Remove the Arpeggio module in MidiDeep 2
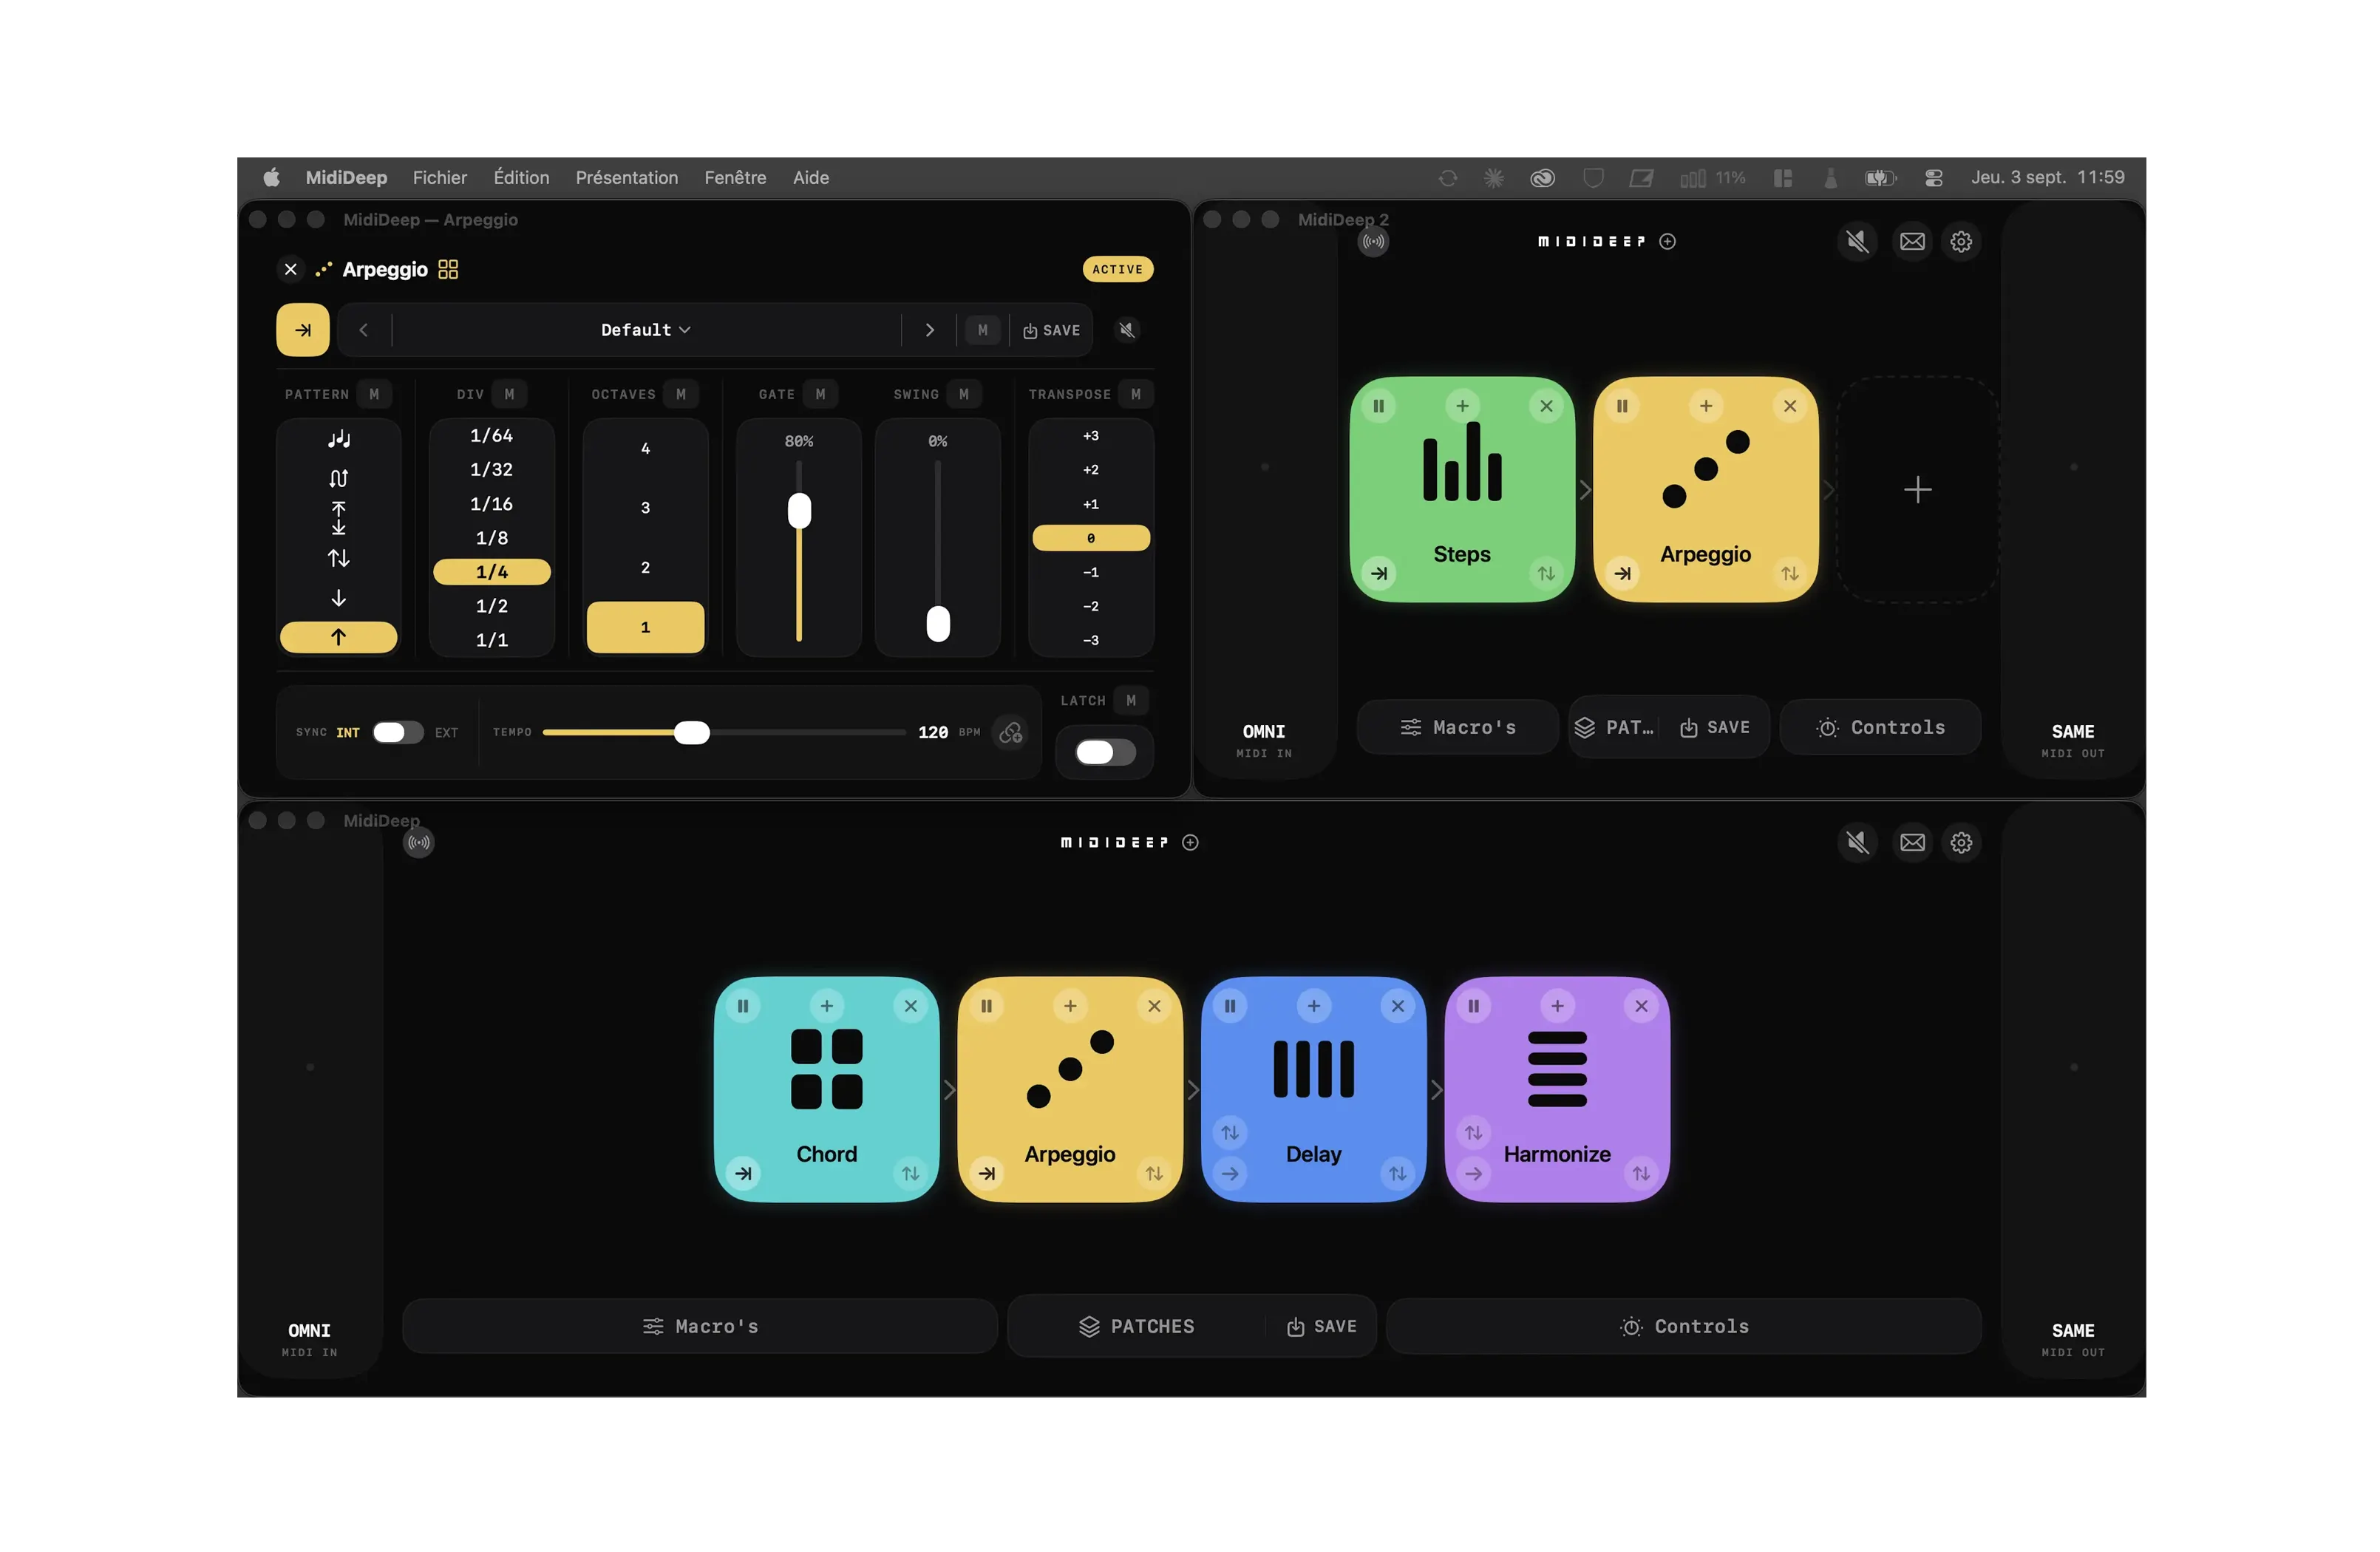Screen dimensions: 2380x1552 point(1790,406)
